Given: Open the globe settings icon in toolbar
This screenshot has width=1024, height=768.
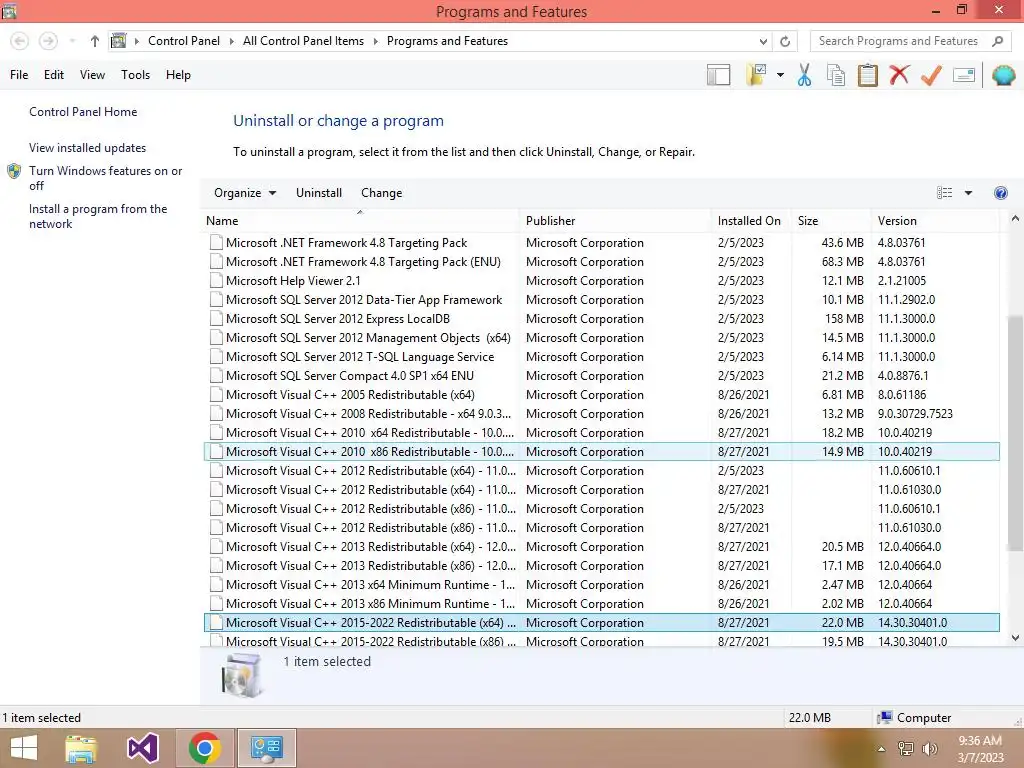Looking at the screenshot, I should pyautogui.click(x=1003, y=75).
